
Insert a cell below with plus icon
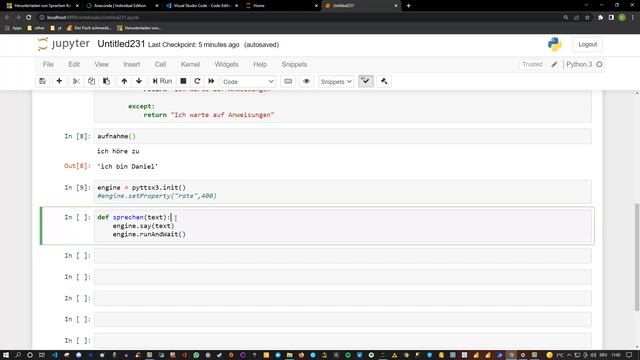(59, 81)
